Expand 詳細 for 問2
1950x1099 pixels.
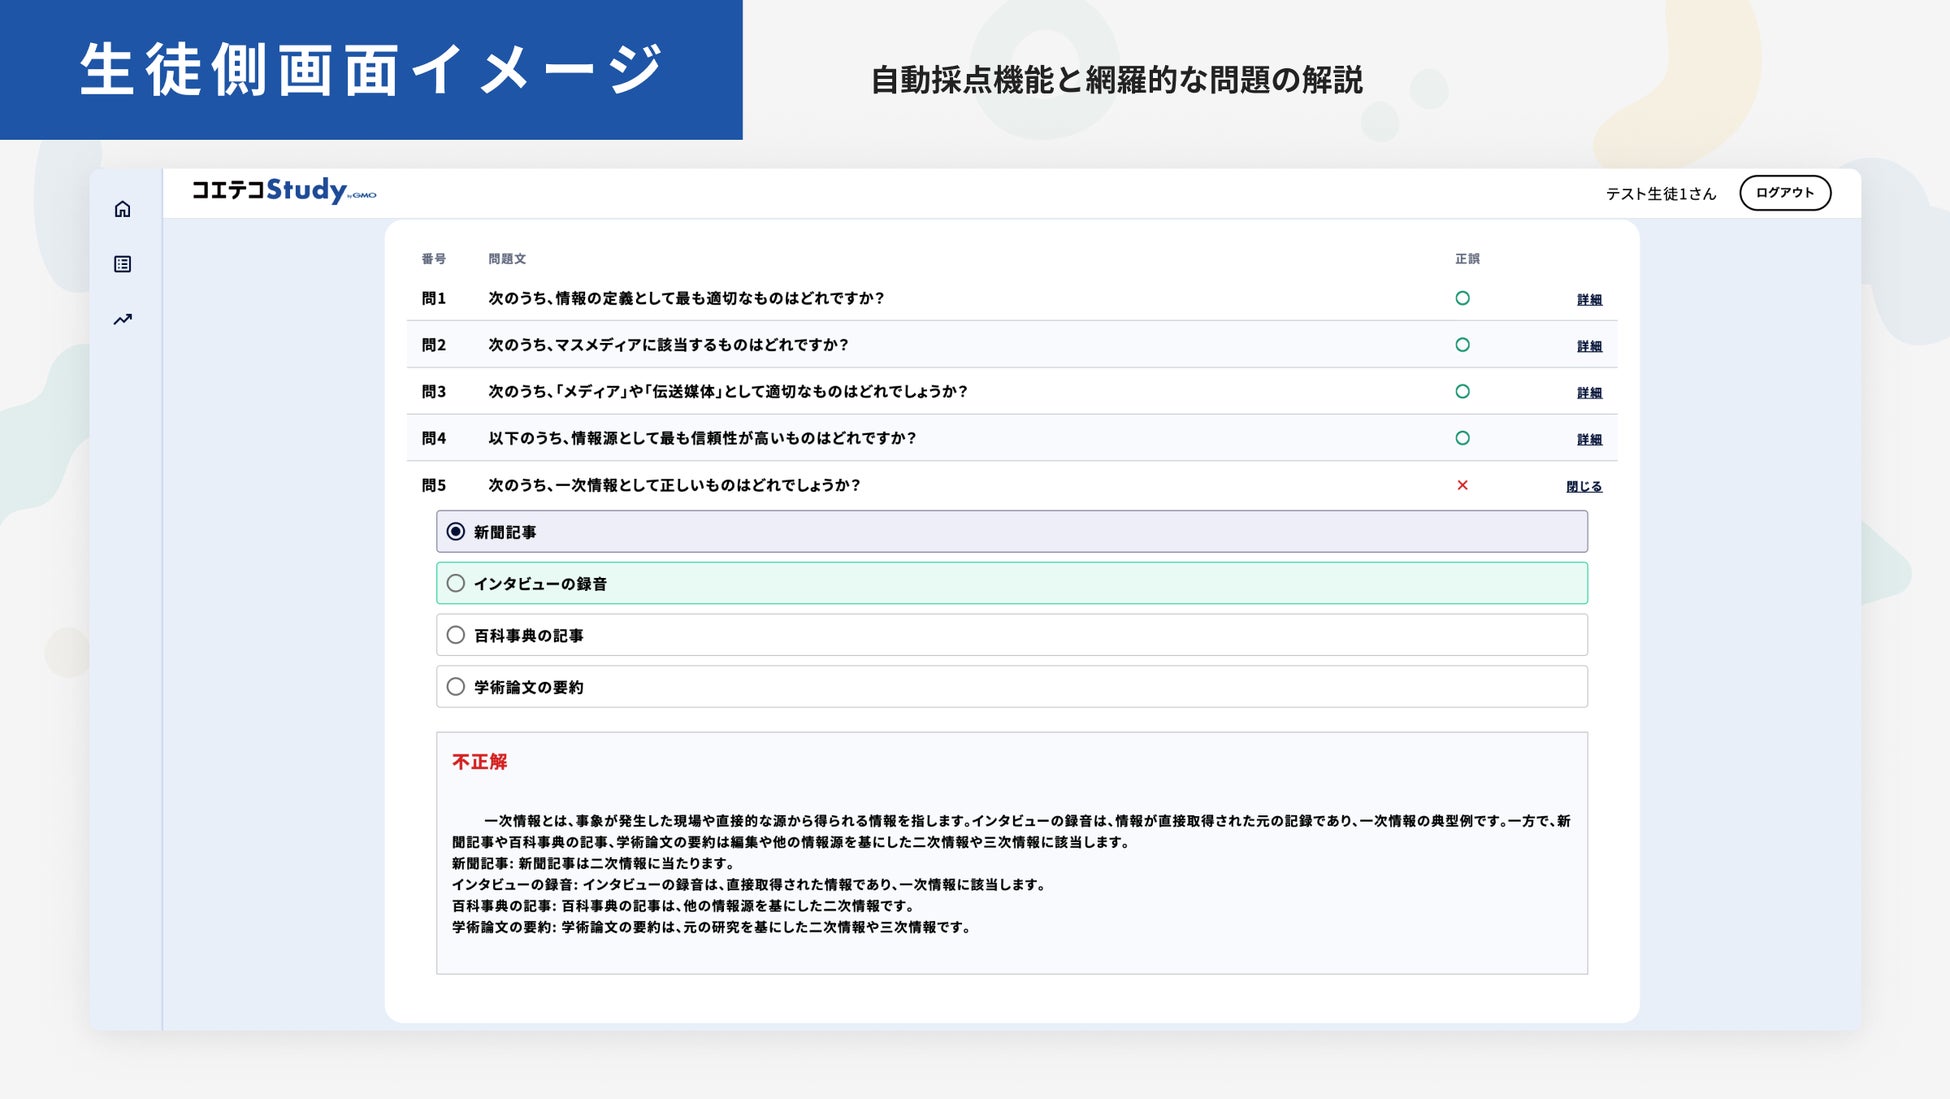[x=1588, y=346]
